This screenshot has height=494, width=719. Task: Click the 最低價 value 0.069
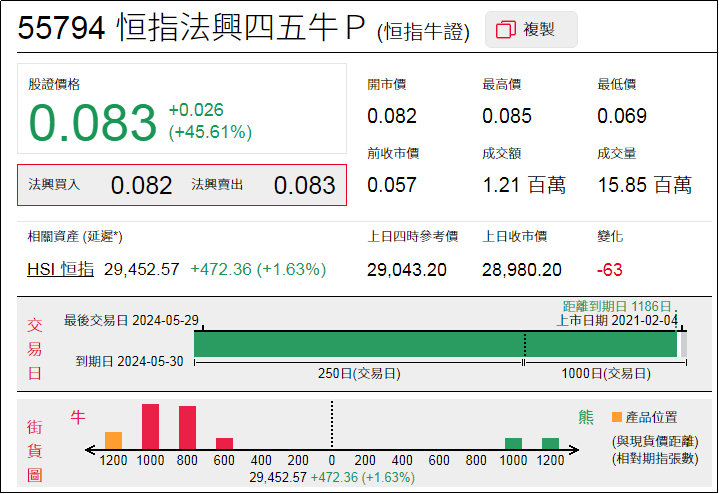pyautogui.click(x=622, y=116)
